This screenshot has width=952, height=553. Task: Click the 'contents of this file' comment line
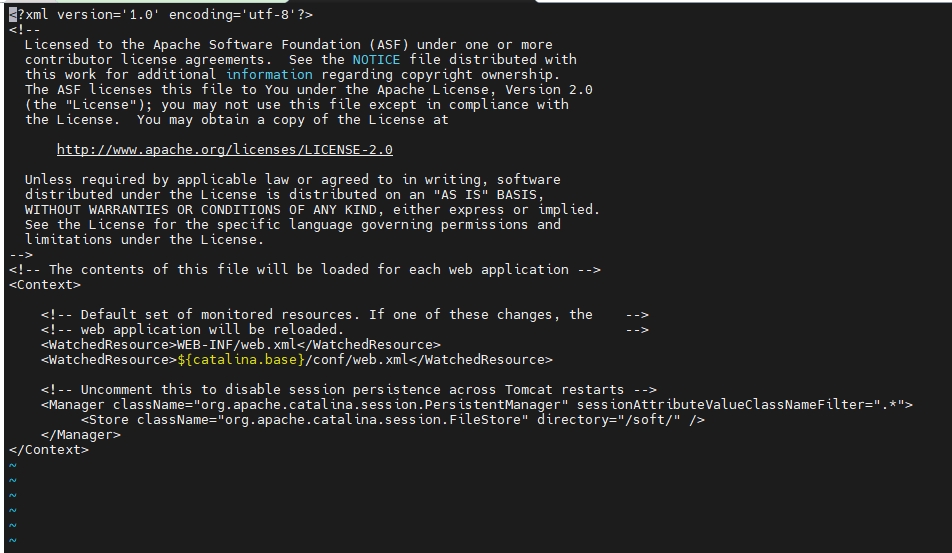[305, 270]
